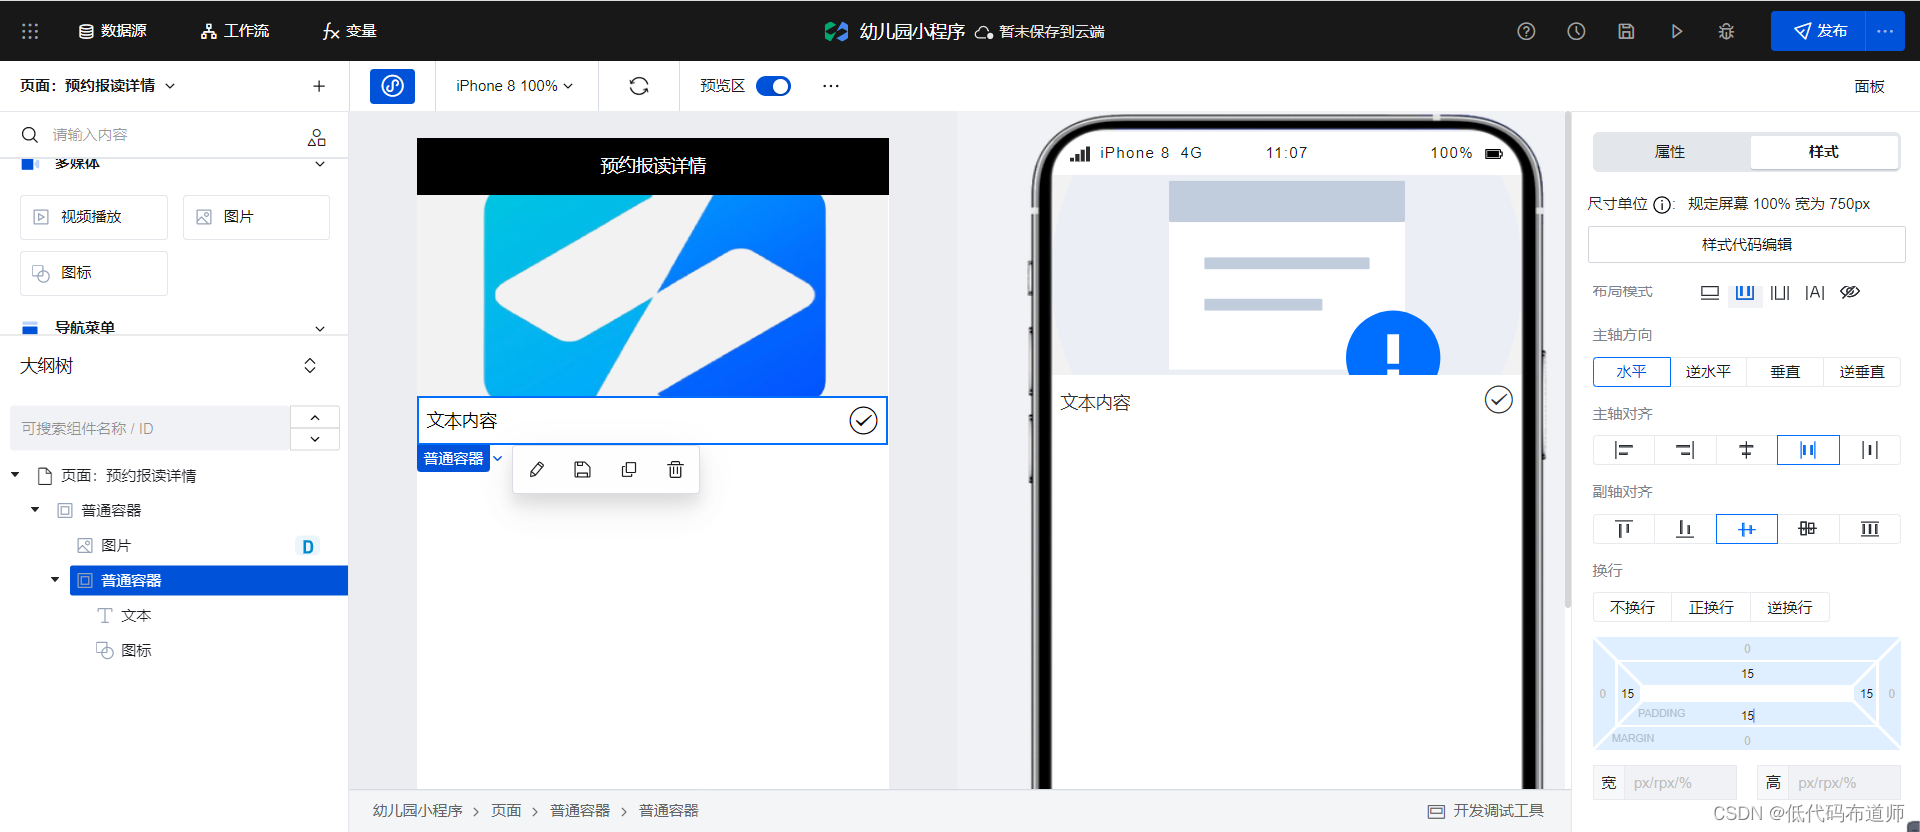Select the 图片 component card
This screenshot has height=832, width=1920.
click(256, 217)
